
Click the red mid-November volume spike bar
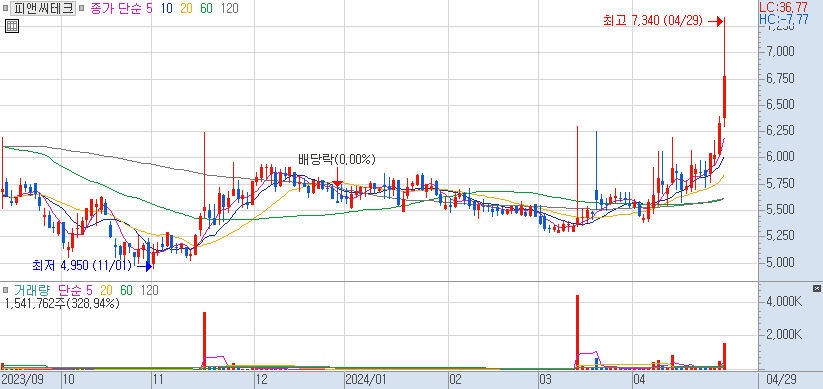click(x=204, y=341)
